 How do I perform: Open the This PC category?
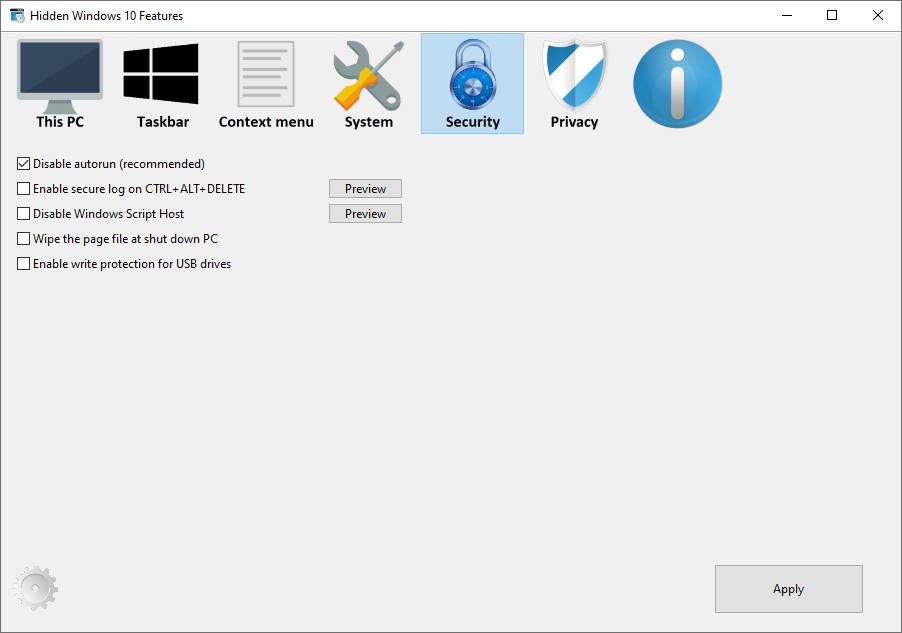(60, 84)
